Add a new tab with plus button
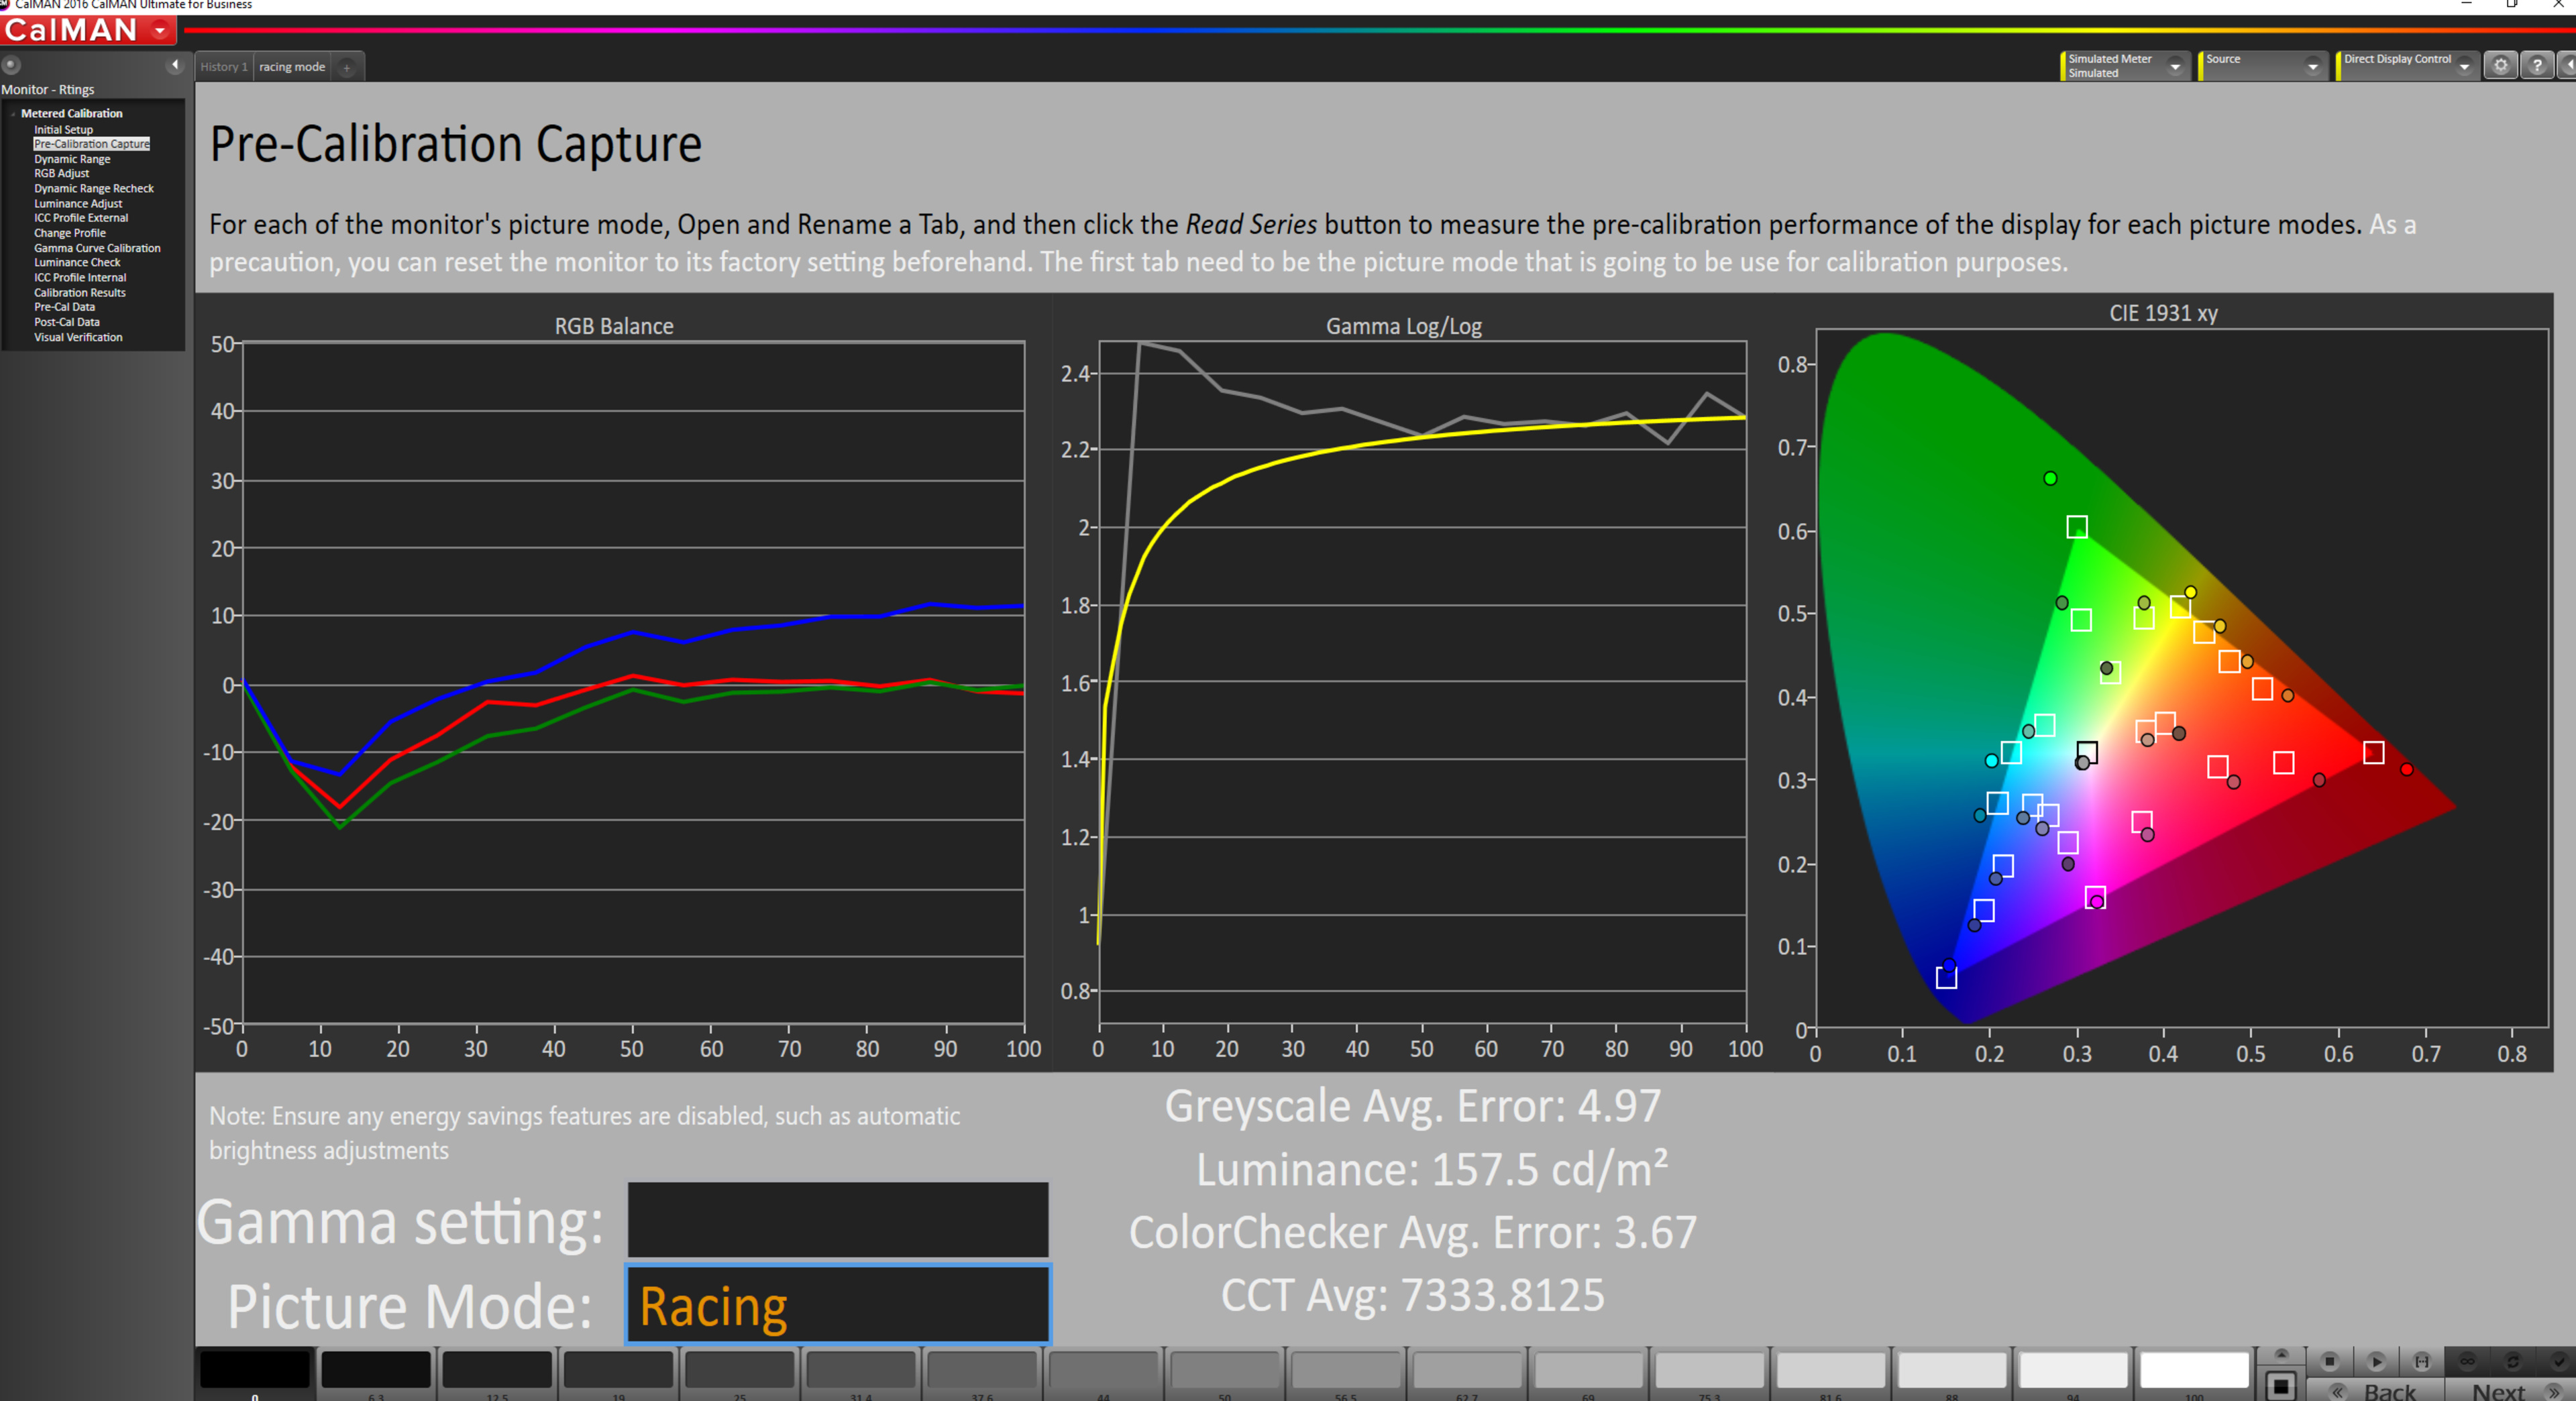 pyautogui.click(x=347, y=68)
